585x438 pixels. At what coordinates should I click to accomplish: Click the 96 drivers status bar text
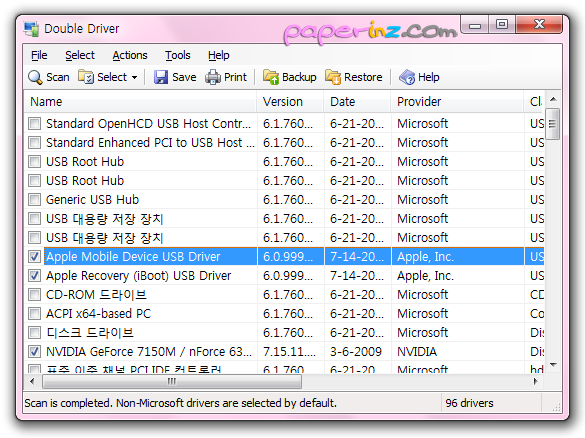pos(469,403)
